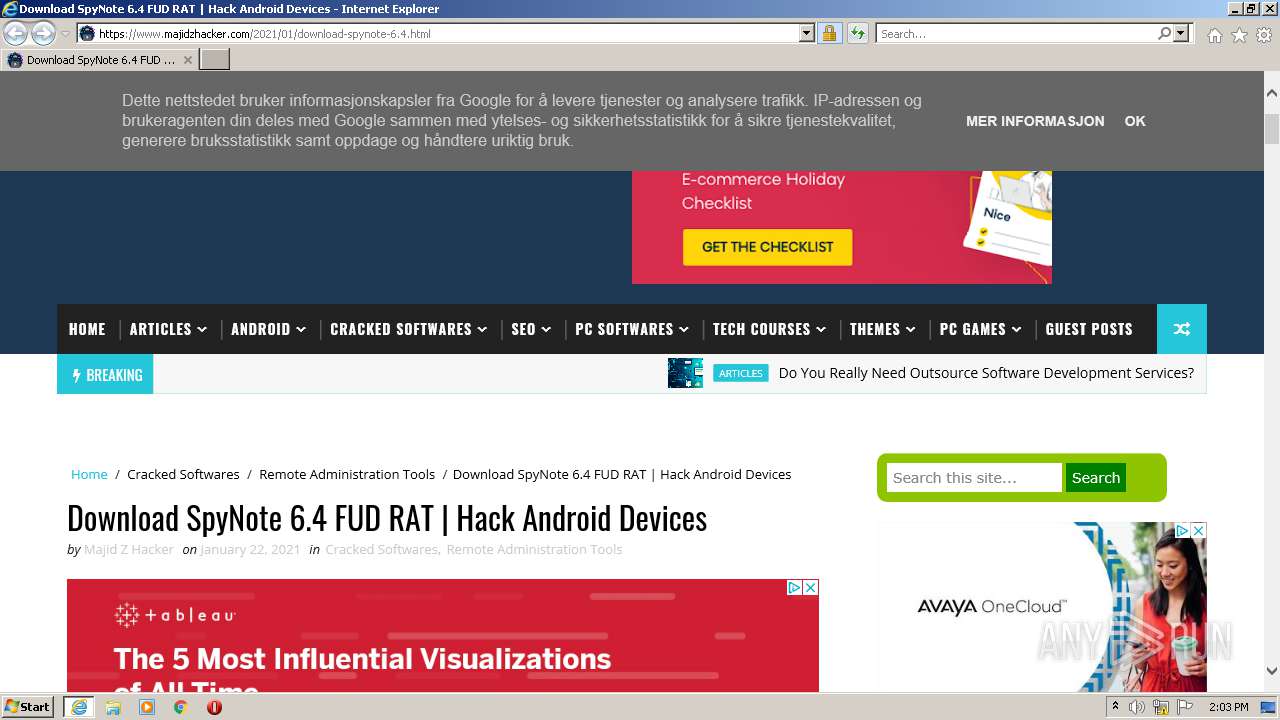This screenshot has width=1280, height=720.
Task: Show hidden tray icons arrow
Action: pyautogui.click(x=1115, y=707)
